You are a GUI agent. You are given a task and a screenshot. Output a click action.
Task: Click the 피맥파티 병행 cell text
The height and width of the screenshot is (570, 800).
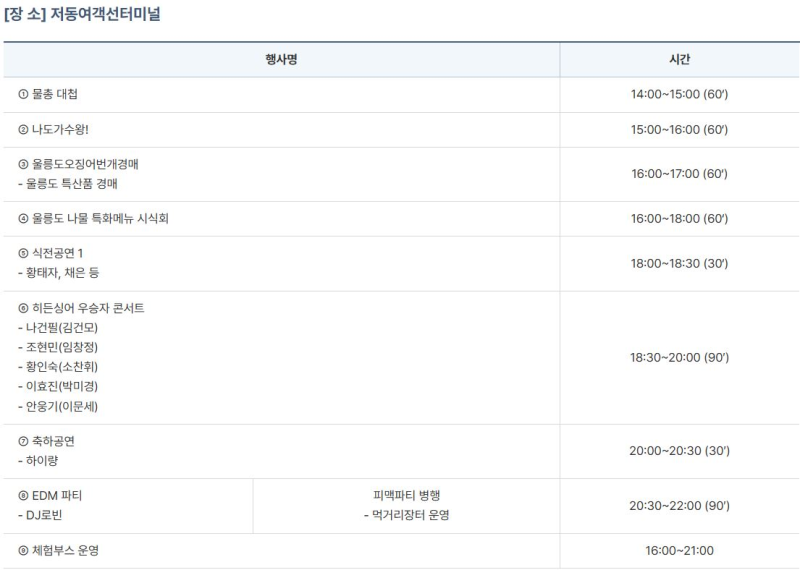pos(406,495)
